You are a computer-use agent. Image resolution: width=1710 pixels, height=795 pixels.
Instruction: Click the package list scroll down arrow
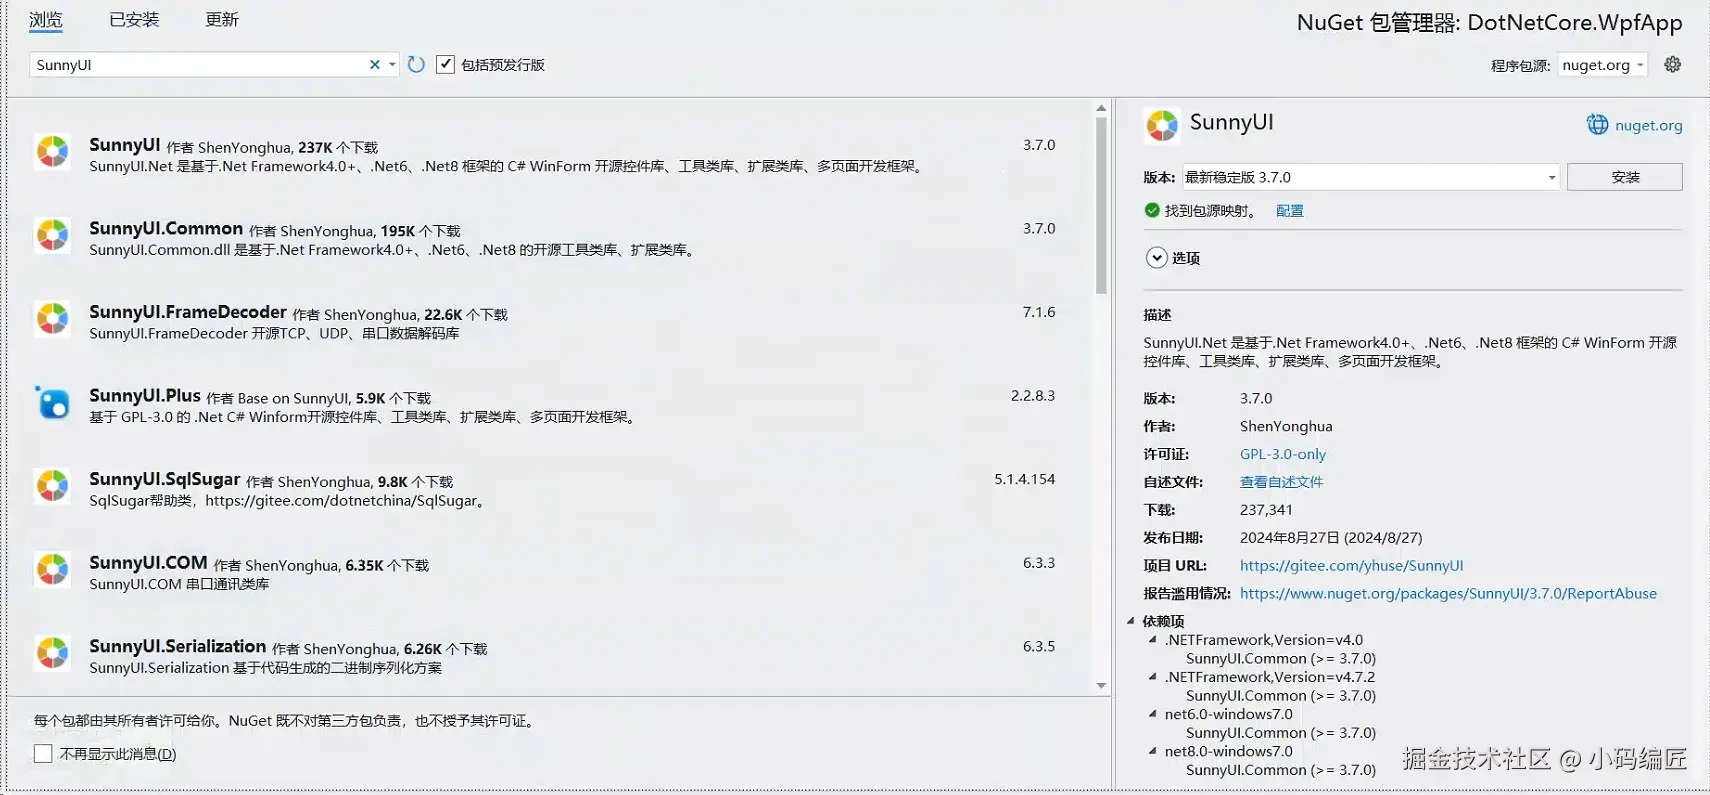pyautogui.click(x=1101, y=686)
